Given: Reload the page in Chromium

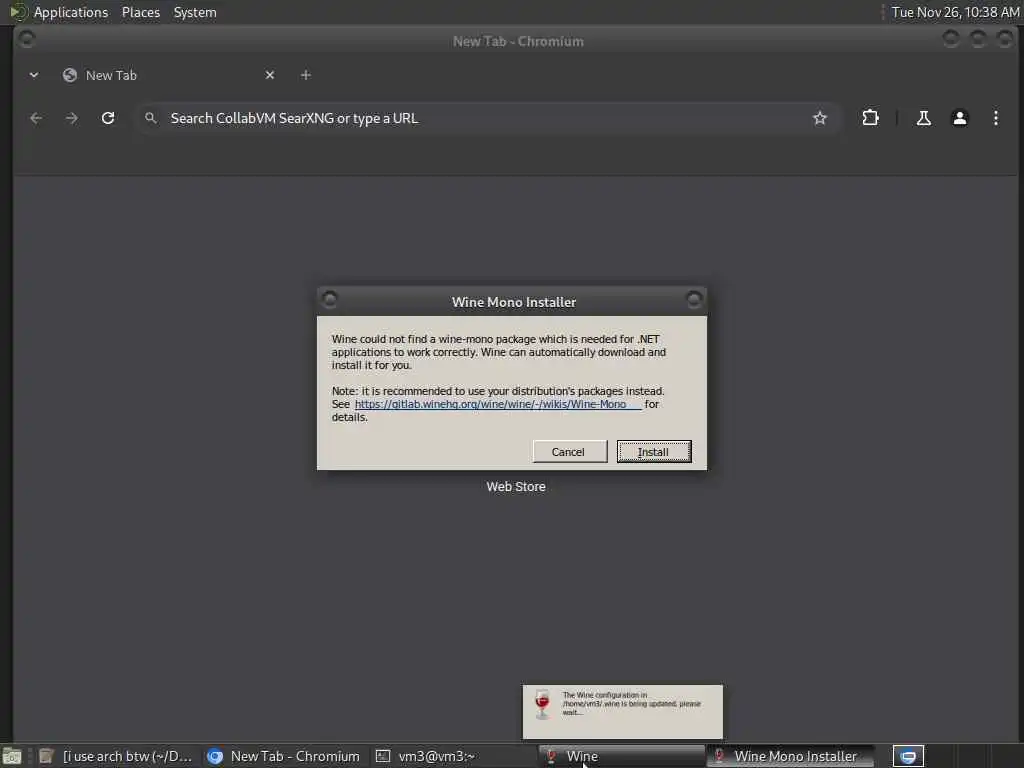Looking at the screenshot, I should pos(108,118).
